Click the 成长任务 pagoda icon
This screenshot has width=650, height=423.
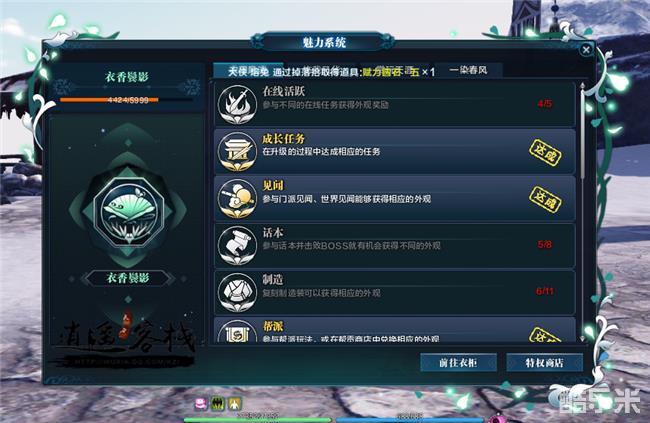click(237, 152)
